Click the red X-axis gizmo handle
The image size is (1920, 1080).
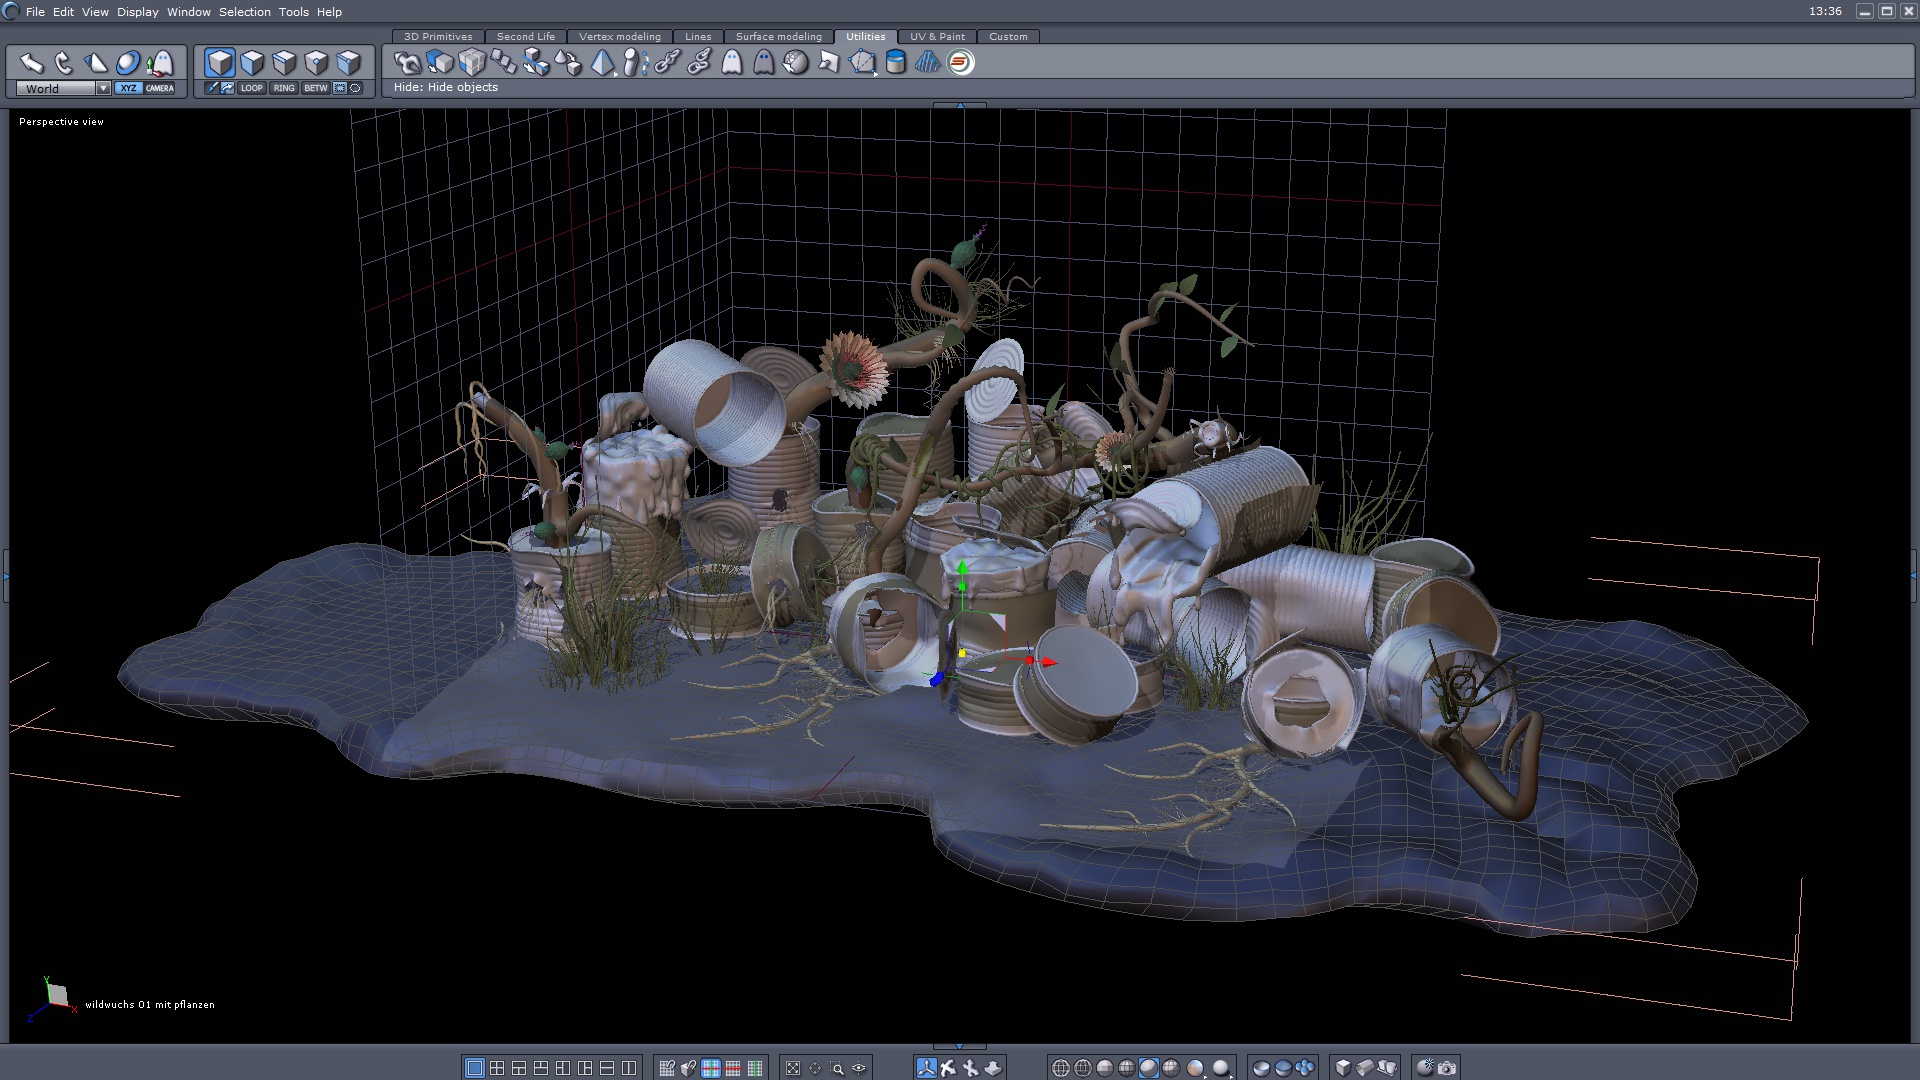pos(1048,662)
